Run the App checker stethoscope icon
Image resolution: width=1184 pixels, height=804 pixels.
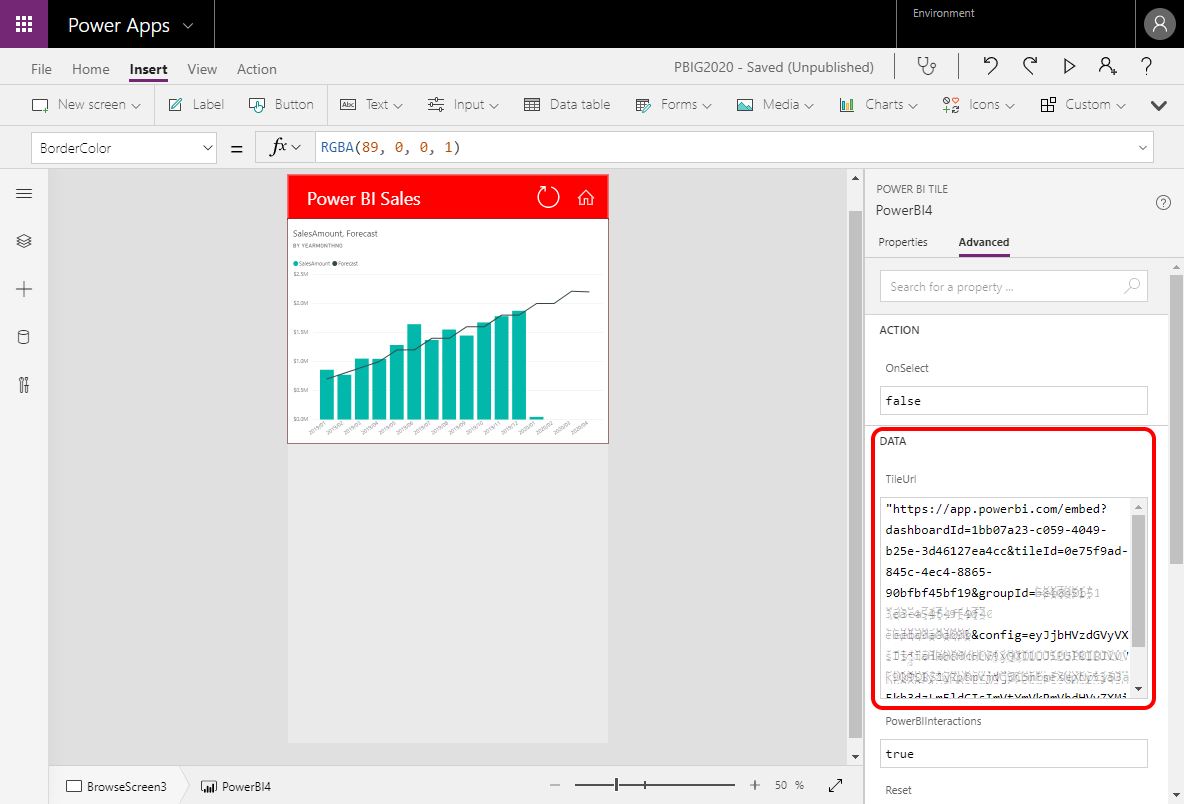click(927, 66)
